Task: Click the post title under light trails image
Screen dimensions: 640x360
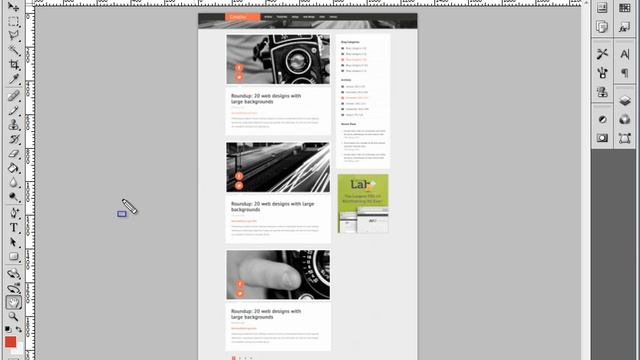Action: coord(272,207)
